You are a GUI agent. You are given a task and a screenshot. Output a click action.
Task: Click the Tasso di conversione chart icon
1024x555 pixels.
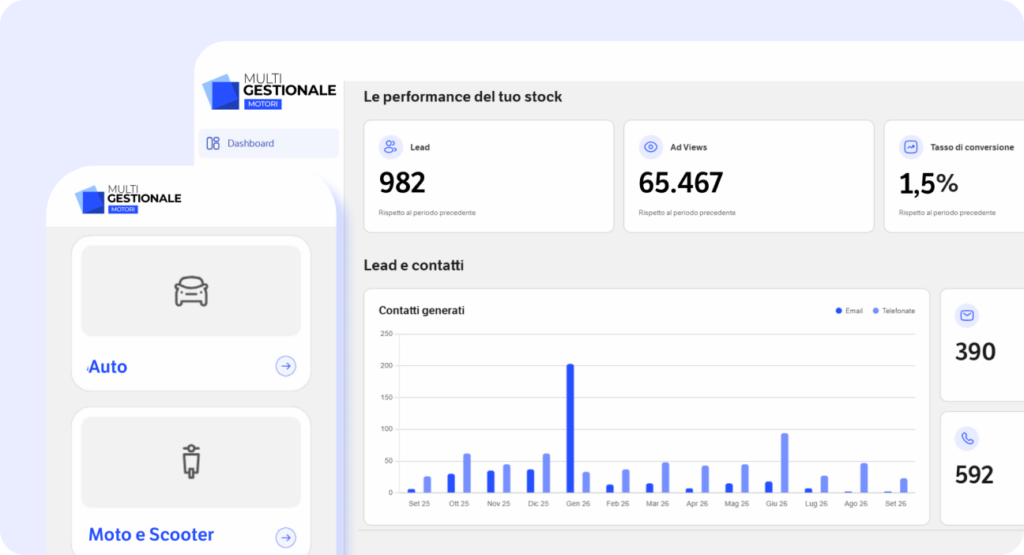[910, 147]
